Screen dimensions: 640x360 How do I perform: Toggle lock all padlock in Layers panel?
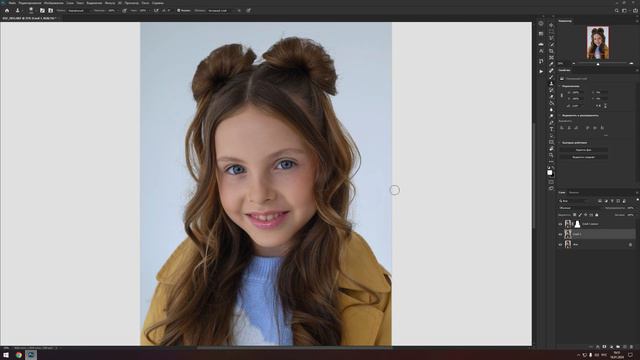click(x=597, y=215)
